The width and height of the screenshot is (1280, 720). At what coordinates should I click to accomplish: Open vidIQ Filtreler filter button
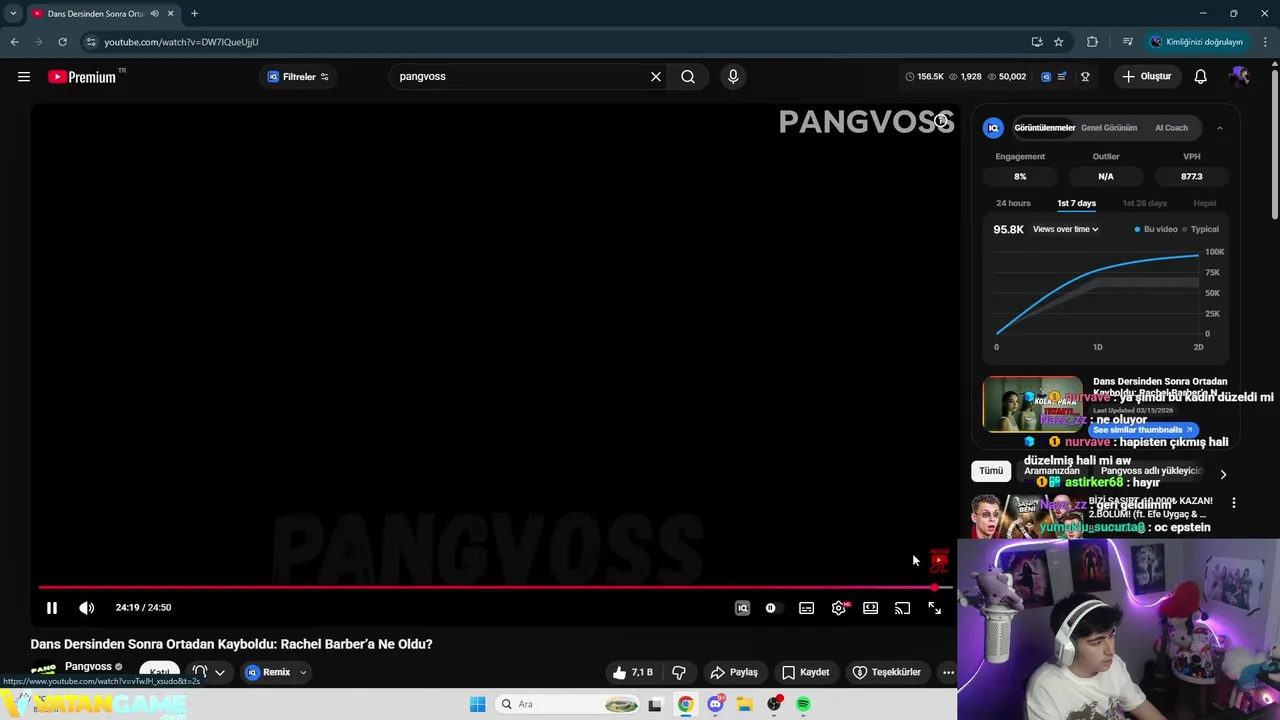coord(298,77)
